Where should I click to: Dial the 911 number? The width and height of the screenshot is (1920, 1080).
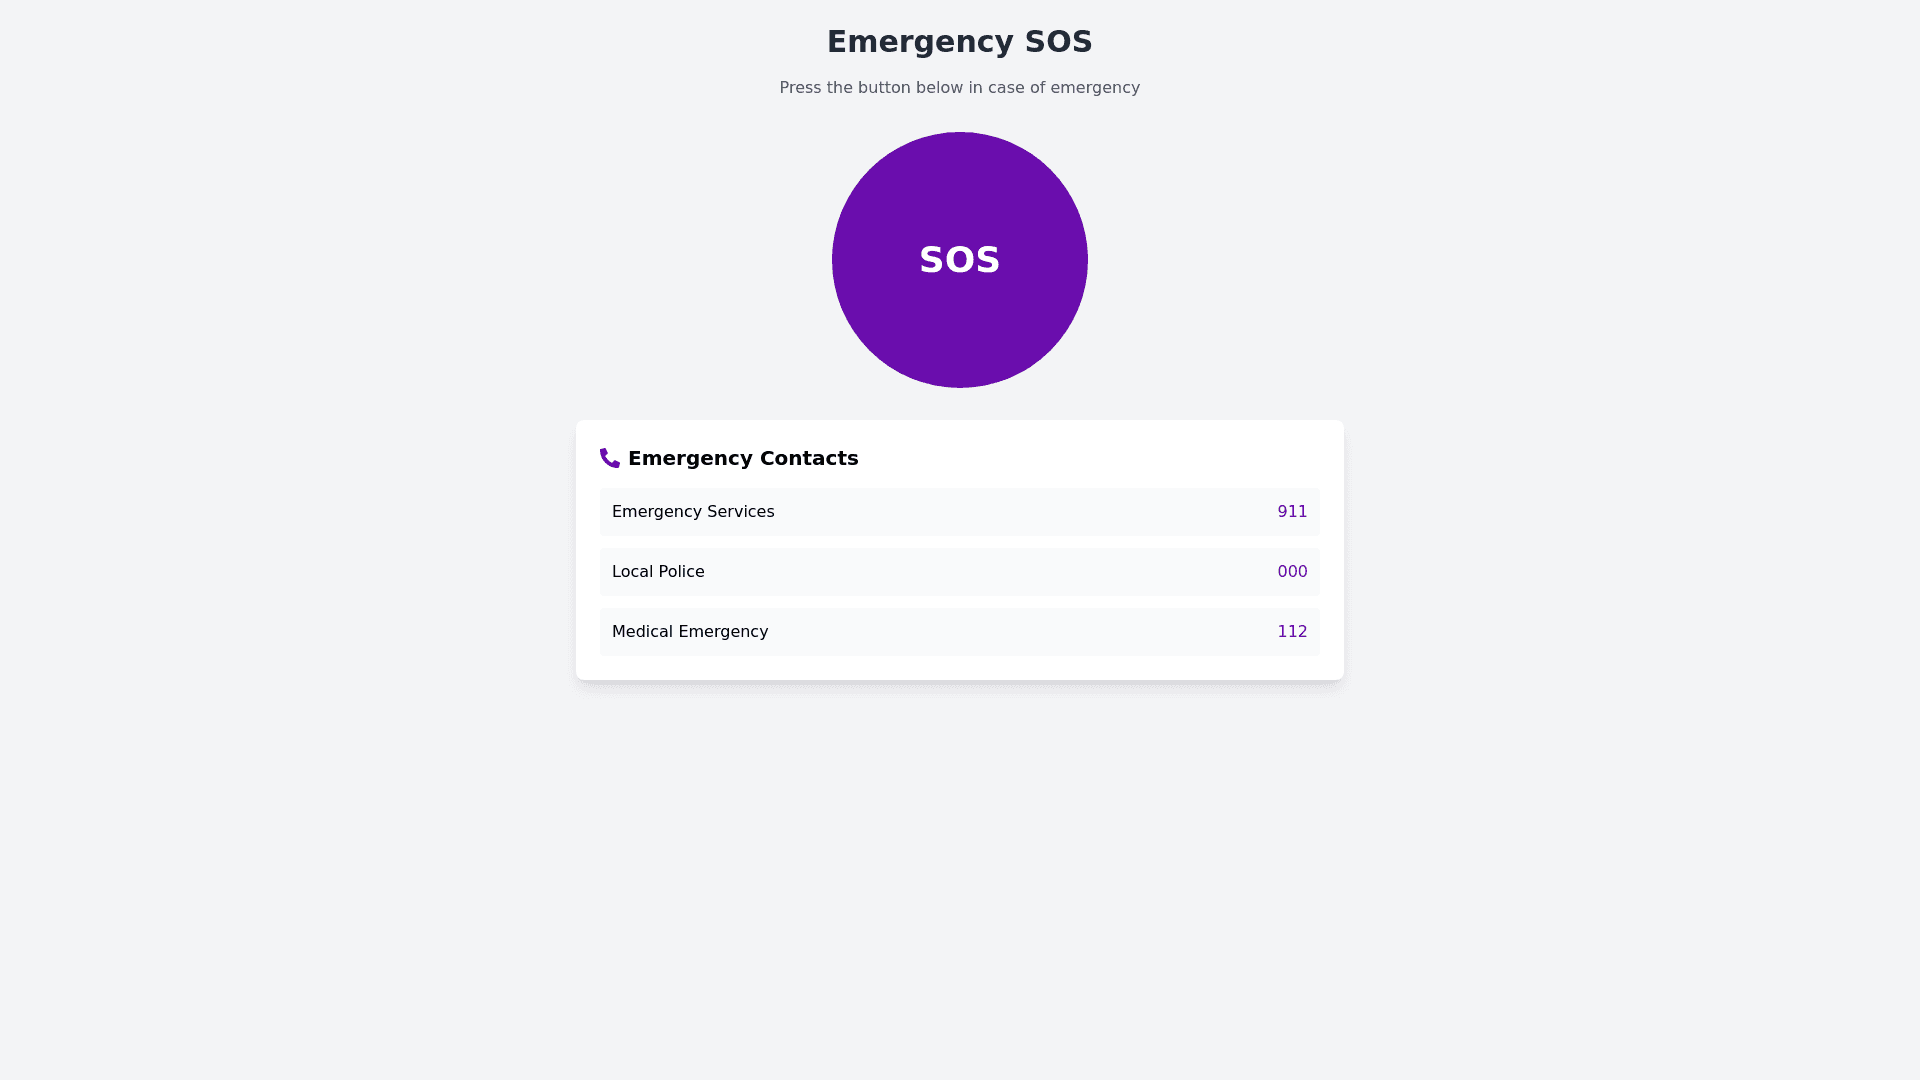[x=1292, y=512]
